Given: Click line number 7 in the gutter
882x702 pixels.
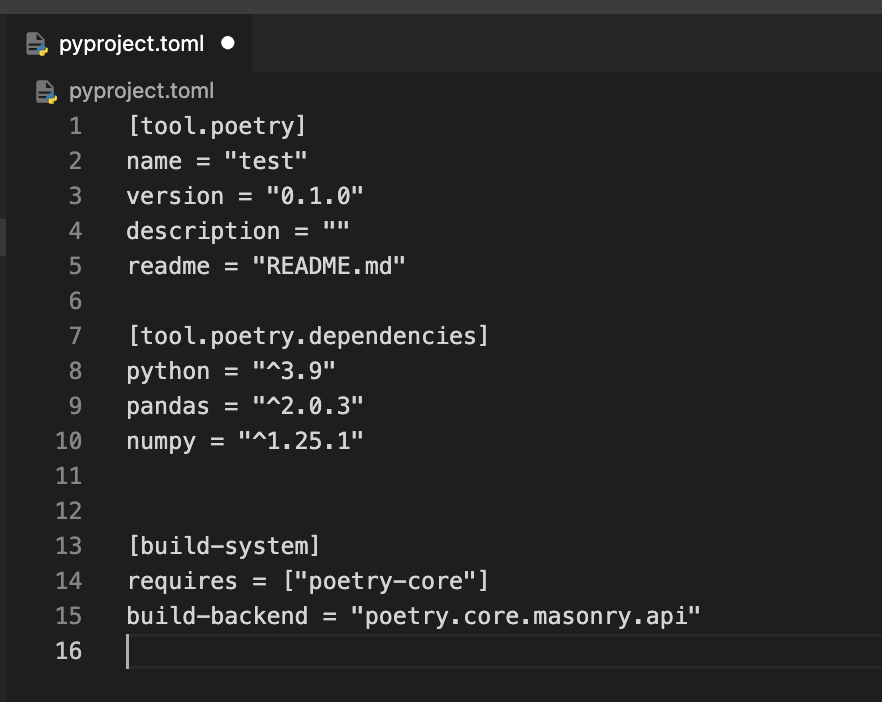Looking at the screenshot, I should [75, 336].
